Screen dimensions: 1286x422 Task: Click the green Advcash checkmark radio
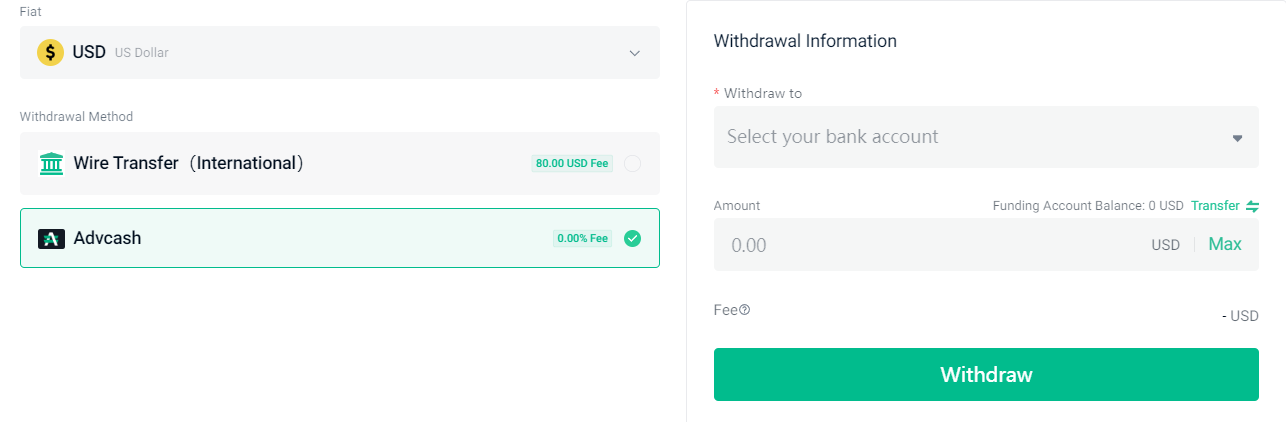(x=632, y=238)
